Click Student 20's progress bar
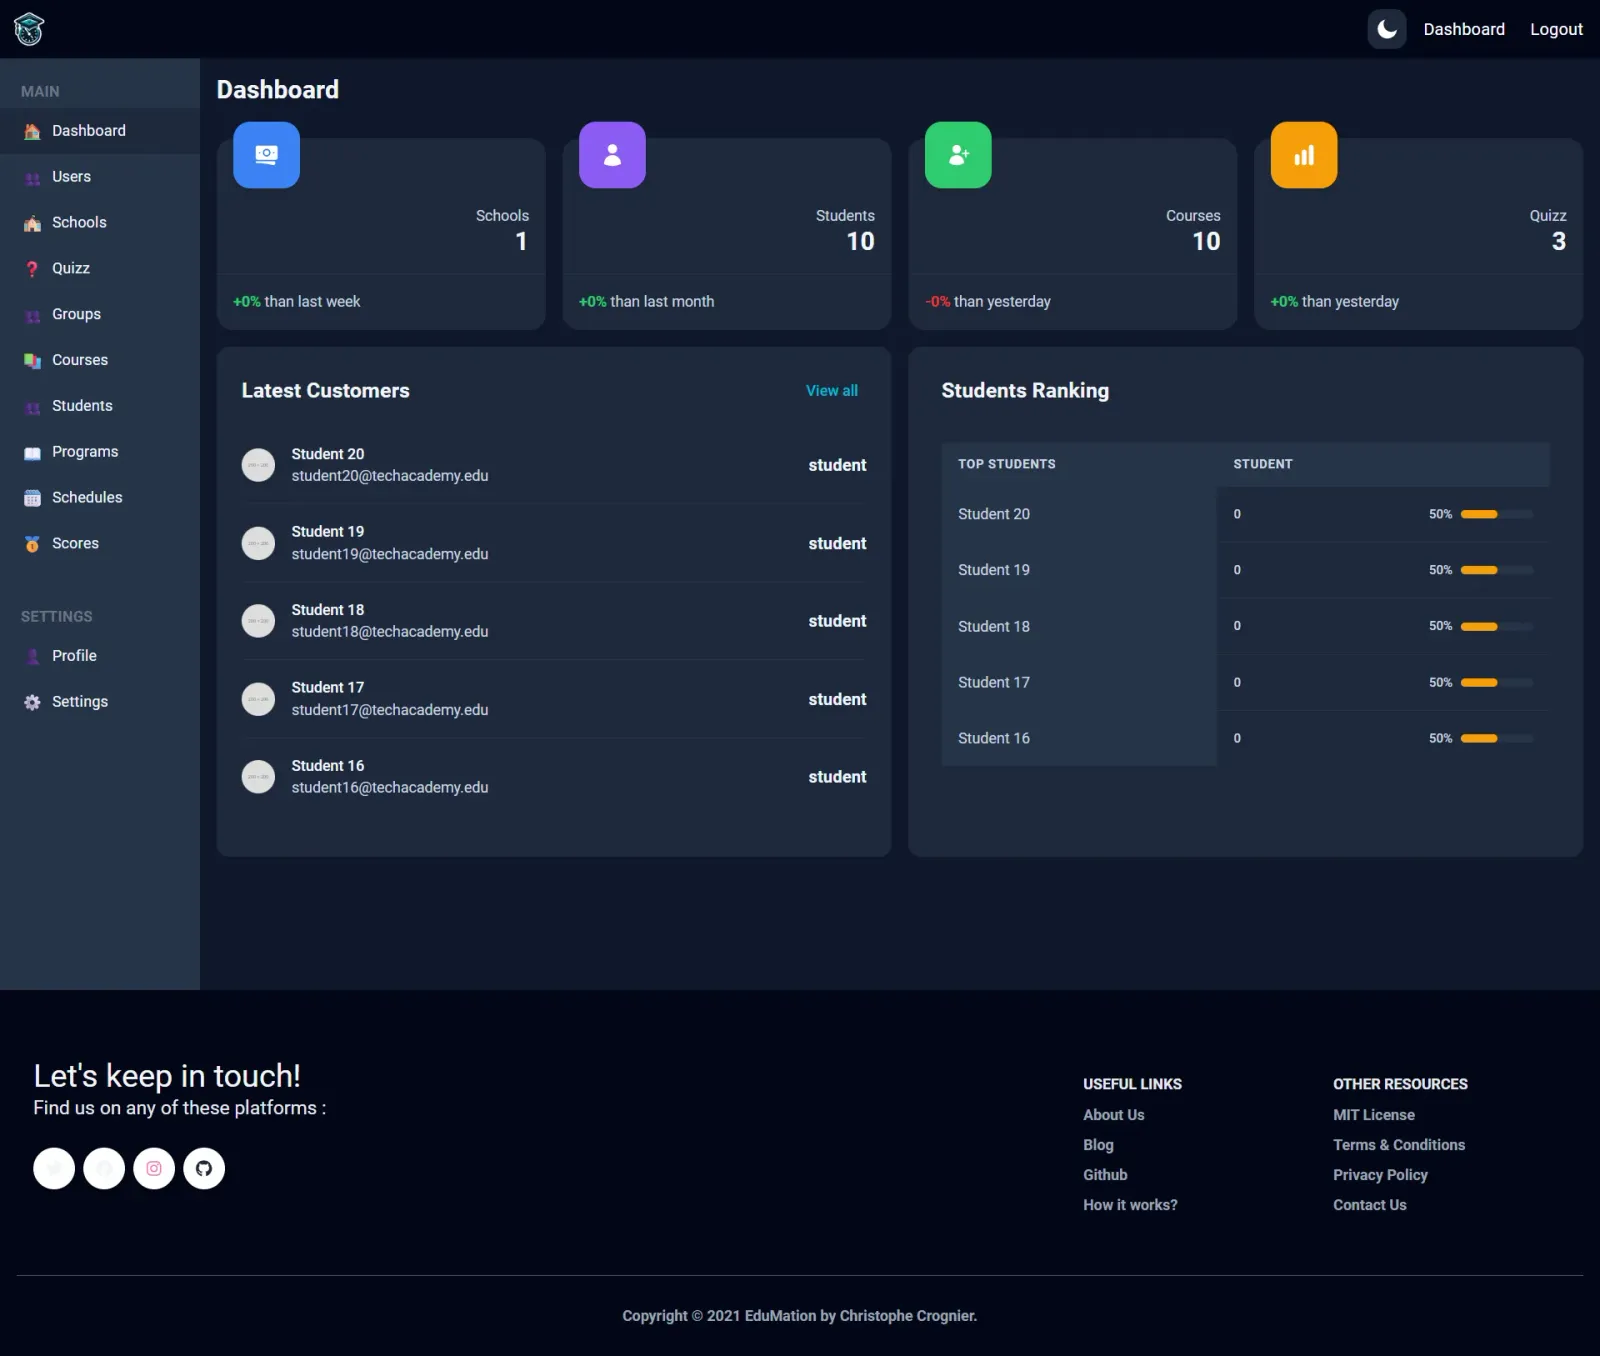Image resolution: width=1600 pixels, height=1356 pixels. 1497,514
